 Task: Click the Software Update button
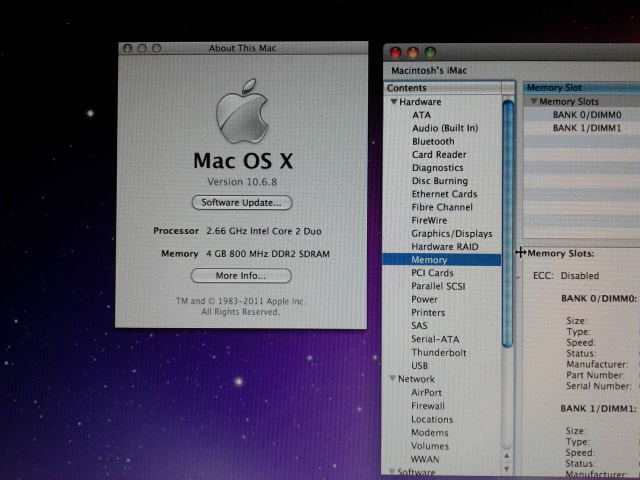point(242,202)
